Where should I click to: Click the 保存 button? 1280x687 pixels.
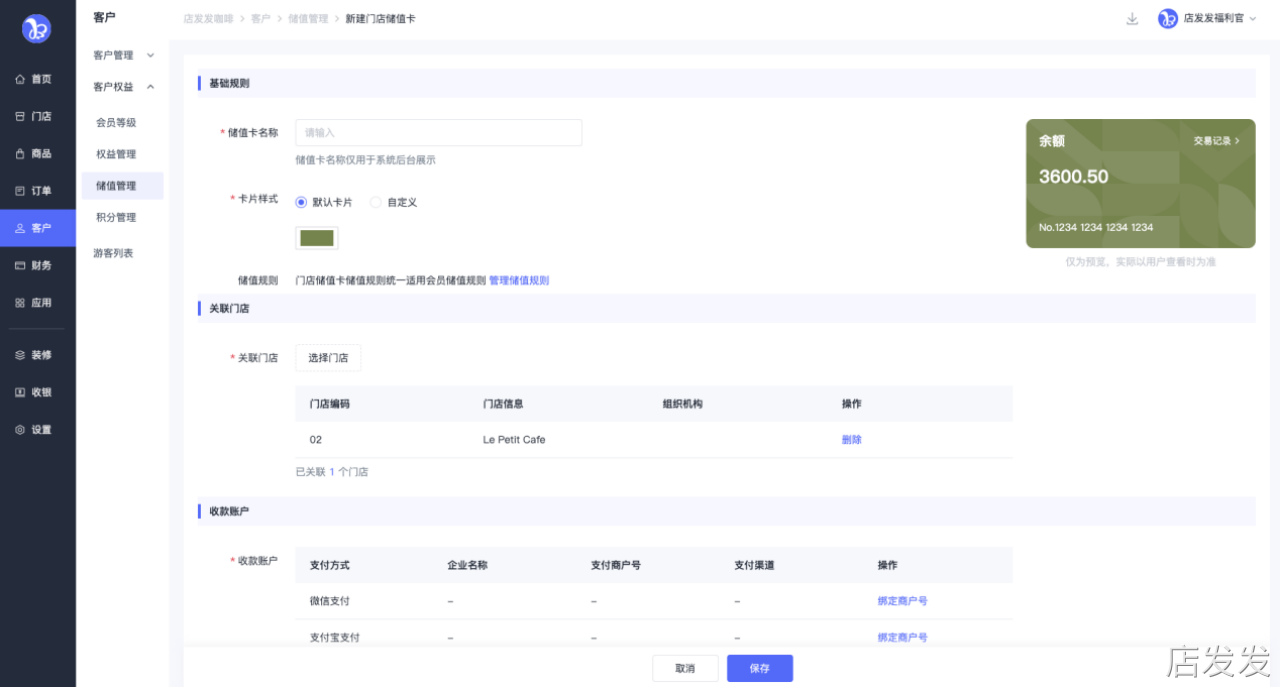tap(760, 668)
